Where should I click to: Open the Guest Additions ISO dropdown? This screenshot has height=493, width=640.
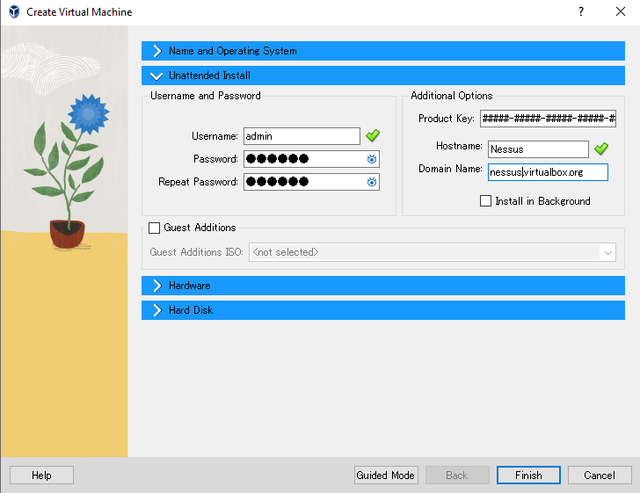tap(432, 252)
